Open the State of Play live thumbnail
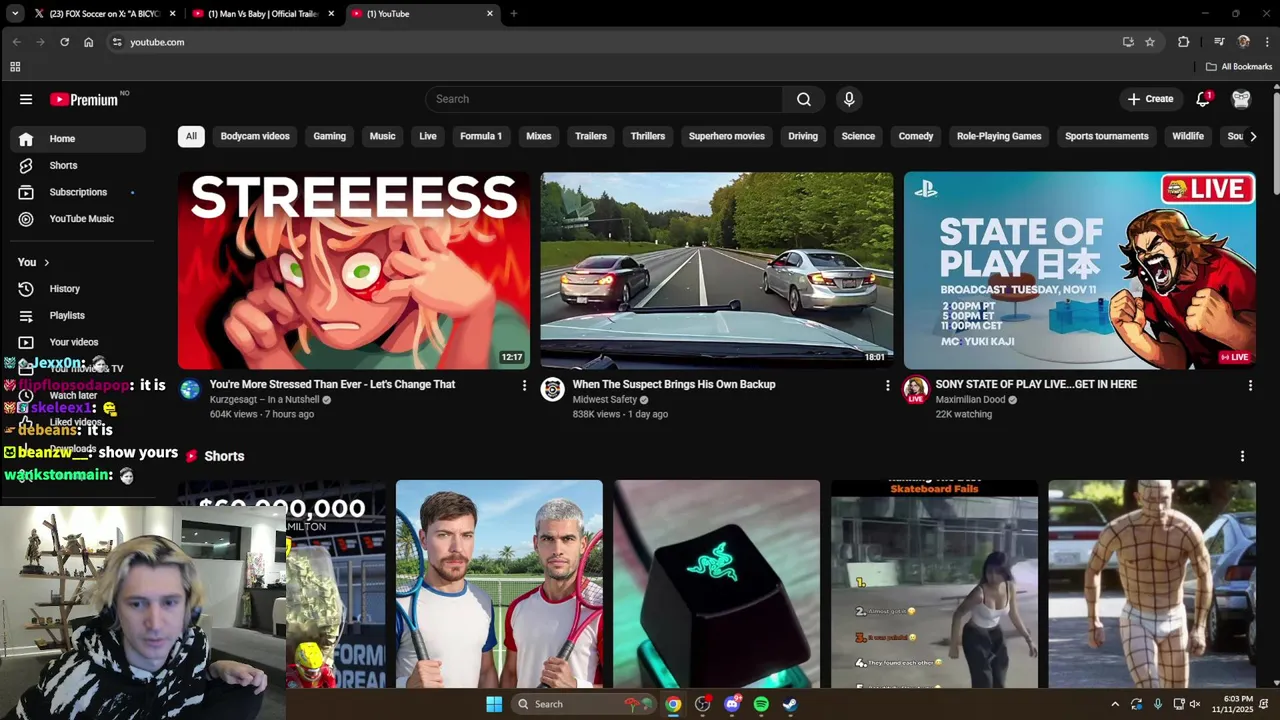Image resolution: width=1280 pixels, height=720 pixels. pos(1080,270)
